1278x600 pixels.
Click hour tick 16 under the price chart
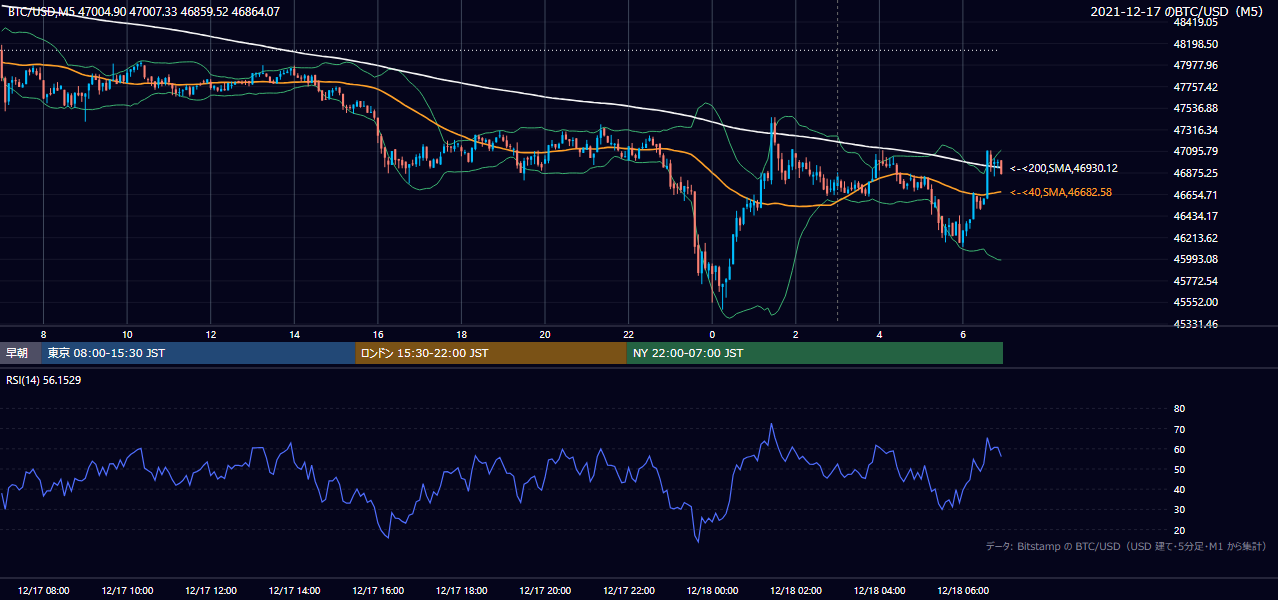tap(378, 334)
